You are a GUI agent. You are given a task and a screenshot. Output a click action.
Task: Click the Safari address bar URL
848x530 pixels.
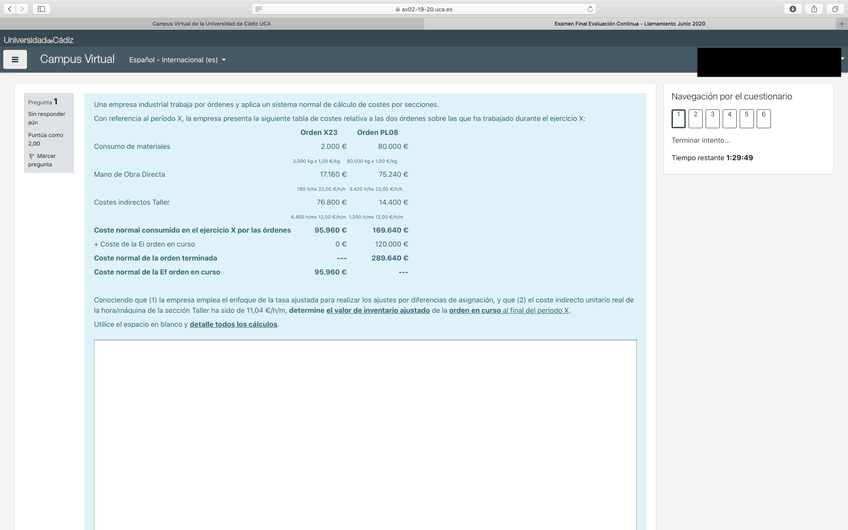[426, 9]
